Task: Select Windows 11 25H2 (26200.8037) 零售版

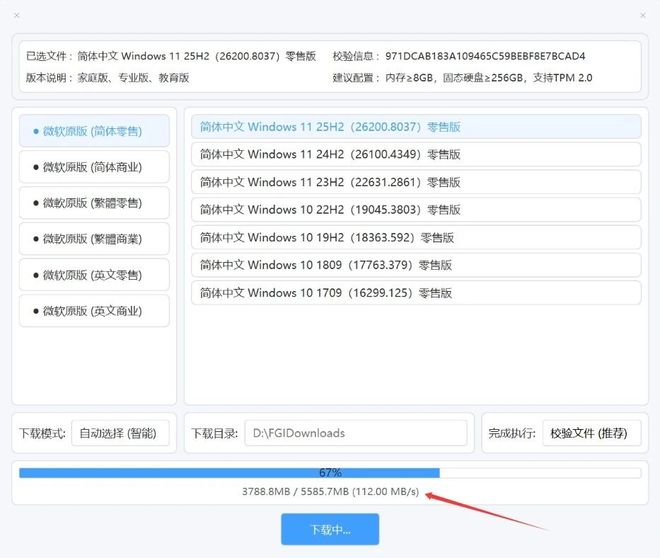Action: pyautogui.click(x=415, y=127)
